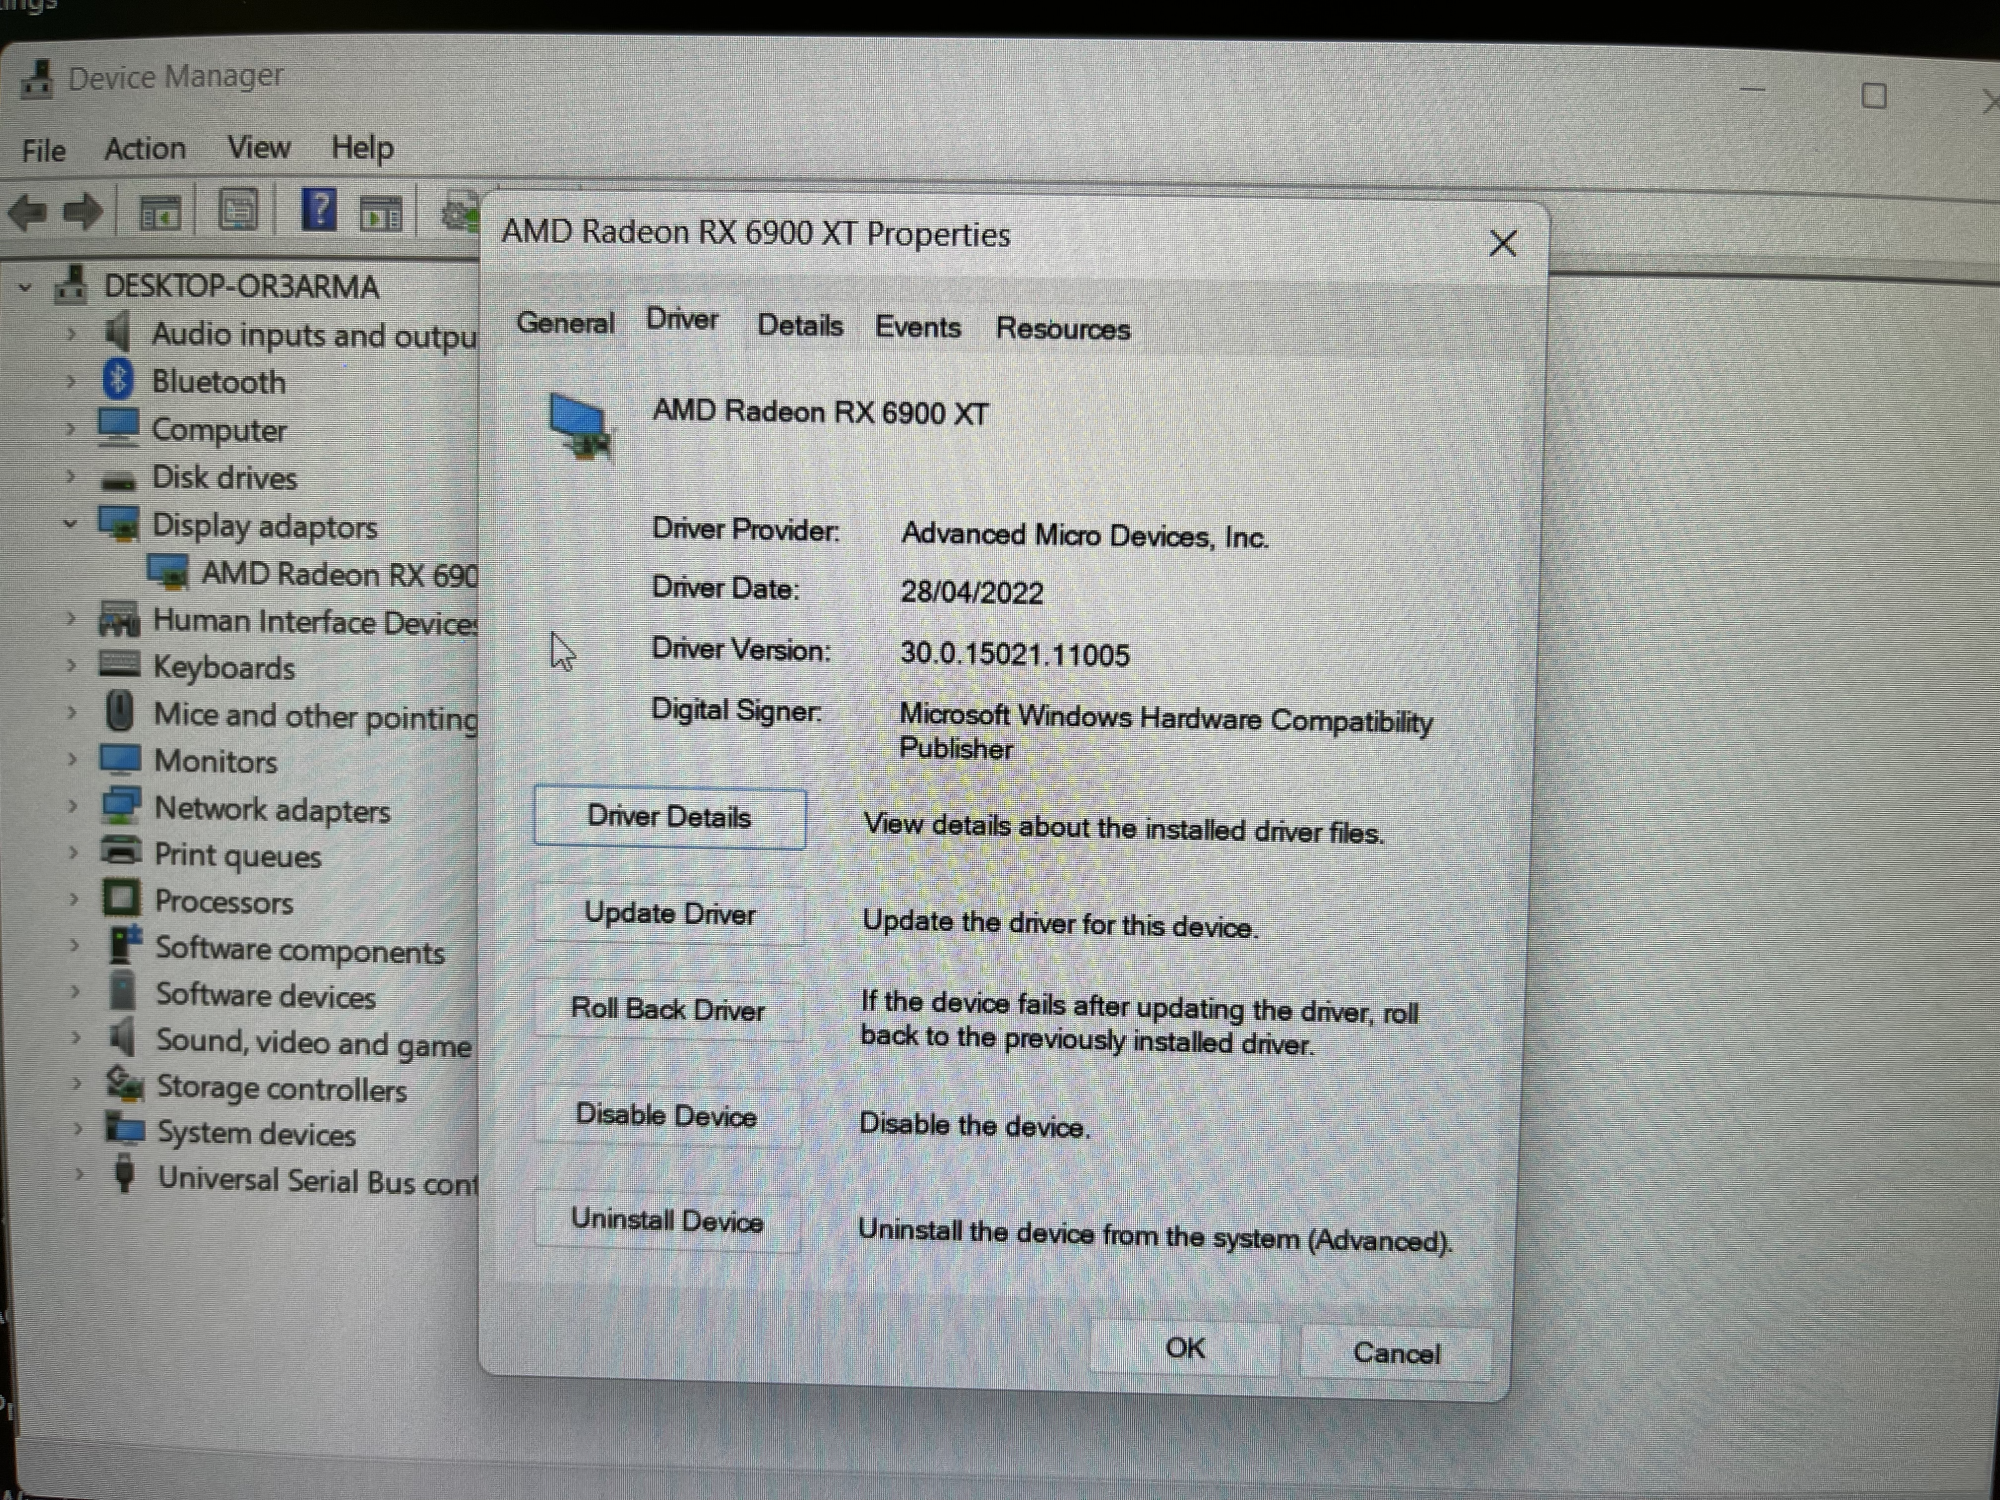The width and height of the screenshot is (2000, 1500).
Task: Click the Back arrow toolbar icon
Action: point(27,212)
